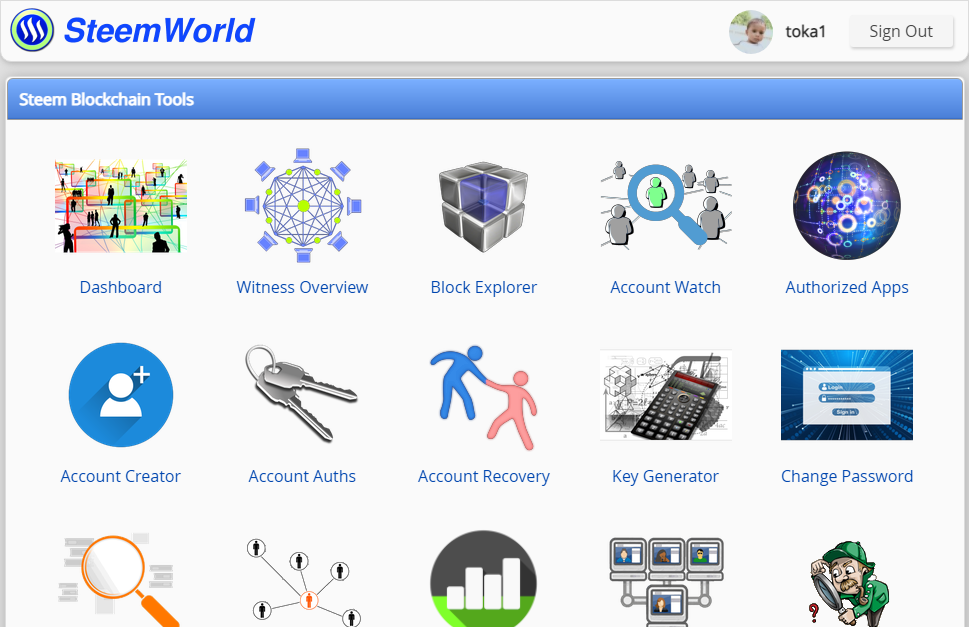This screenshot has width=969, height=627.
Task: Click the toka1 username
Action: tap(805, 32)
